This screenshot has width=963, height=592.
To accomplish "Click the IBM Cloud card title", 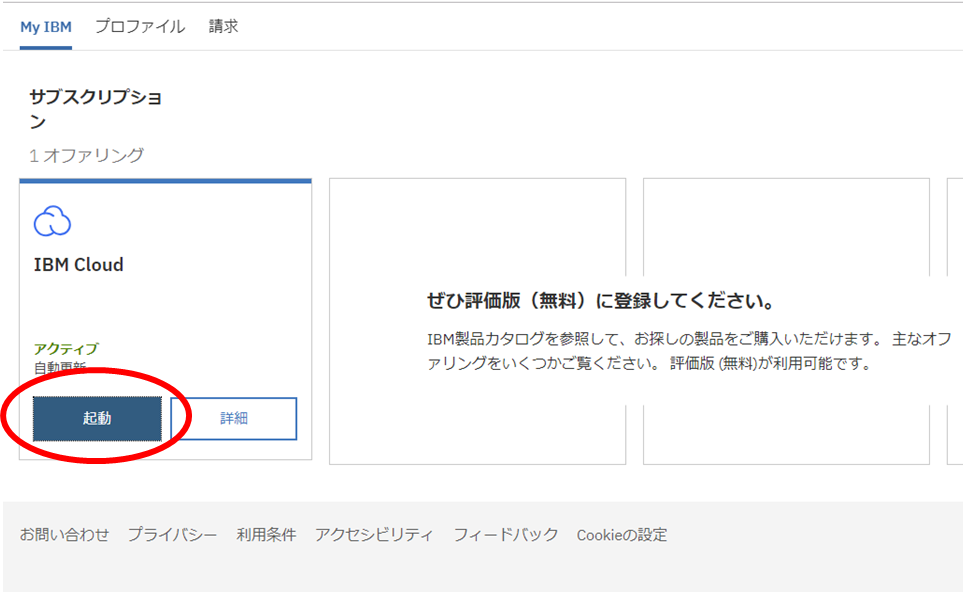I will click(x=79, y=265).
